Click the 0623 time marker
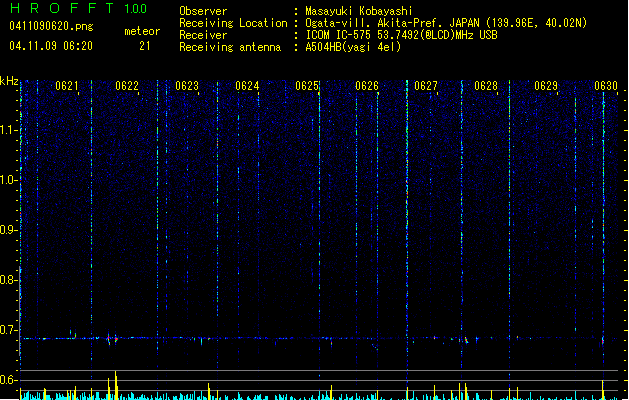This screenshot has width=629, height=400. [x=187, y=86]
